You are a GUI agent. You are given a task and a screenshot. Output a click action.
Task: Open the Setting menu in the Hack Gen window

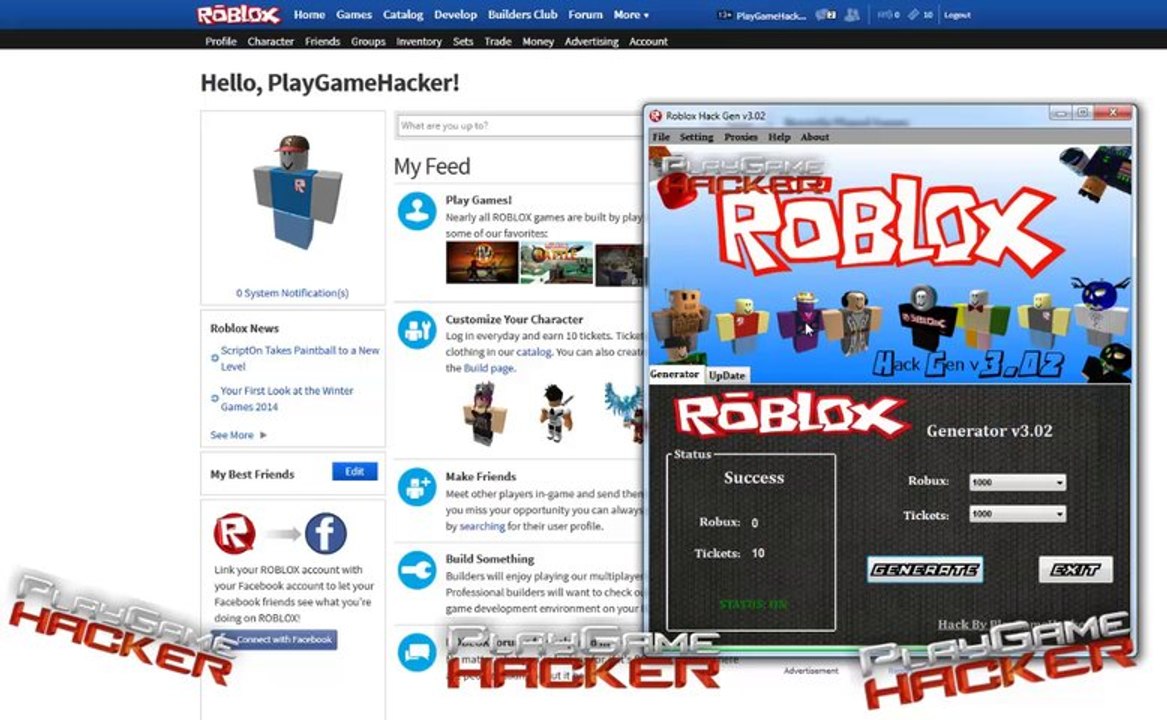(x=697, y=137)
